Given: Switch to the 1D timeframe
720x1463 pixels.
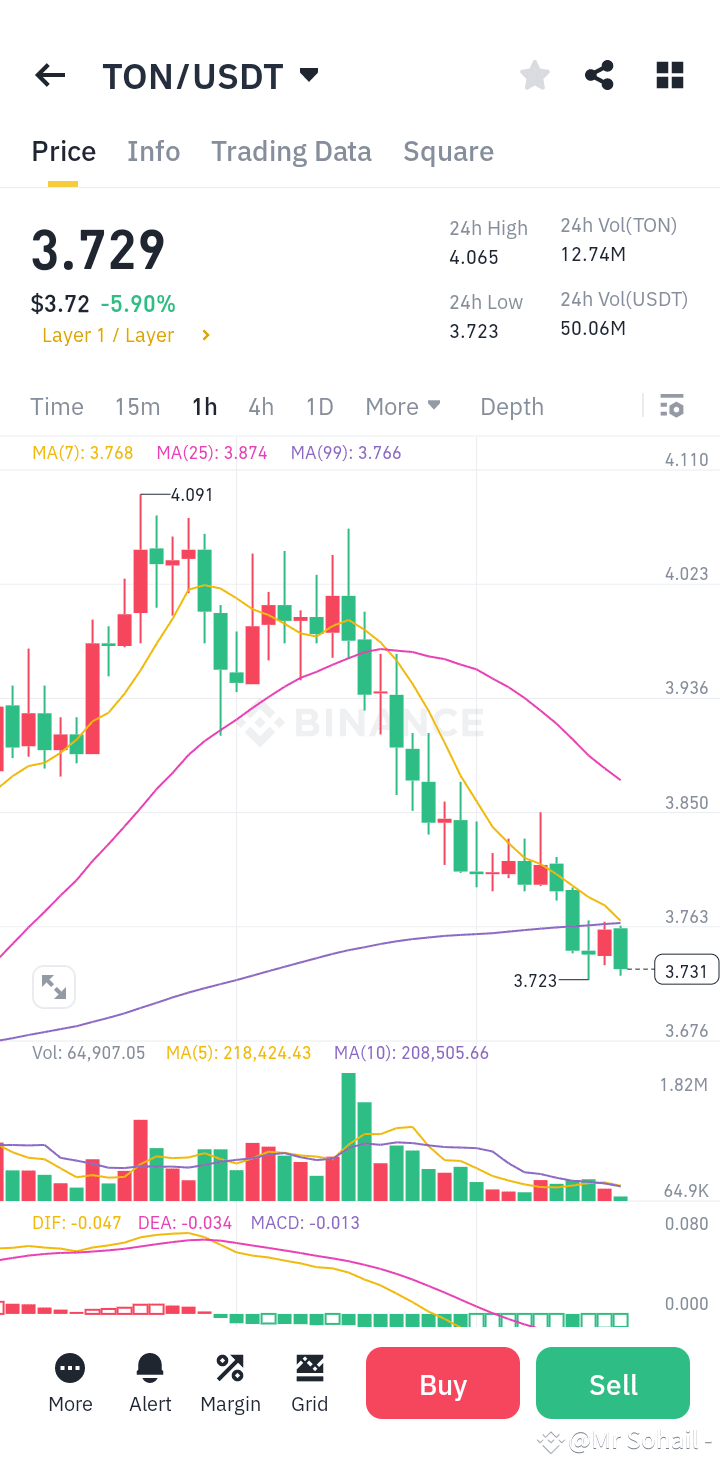Looking at the screenshot, I should pos(319,406).
